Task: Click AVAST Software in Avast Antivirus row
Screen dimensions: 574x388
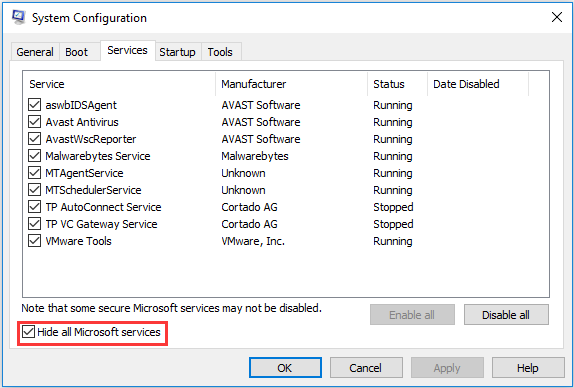Action: 261,122
